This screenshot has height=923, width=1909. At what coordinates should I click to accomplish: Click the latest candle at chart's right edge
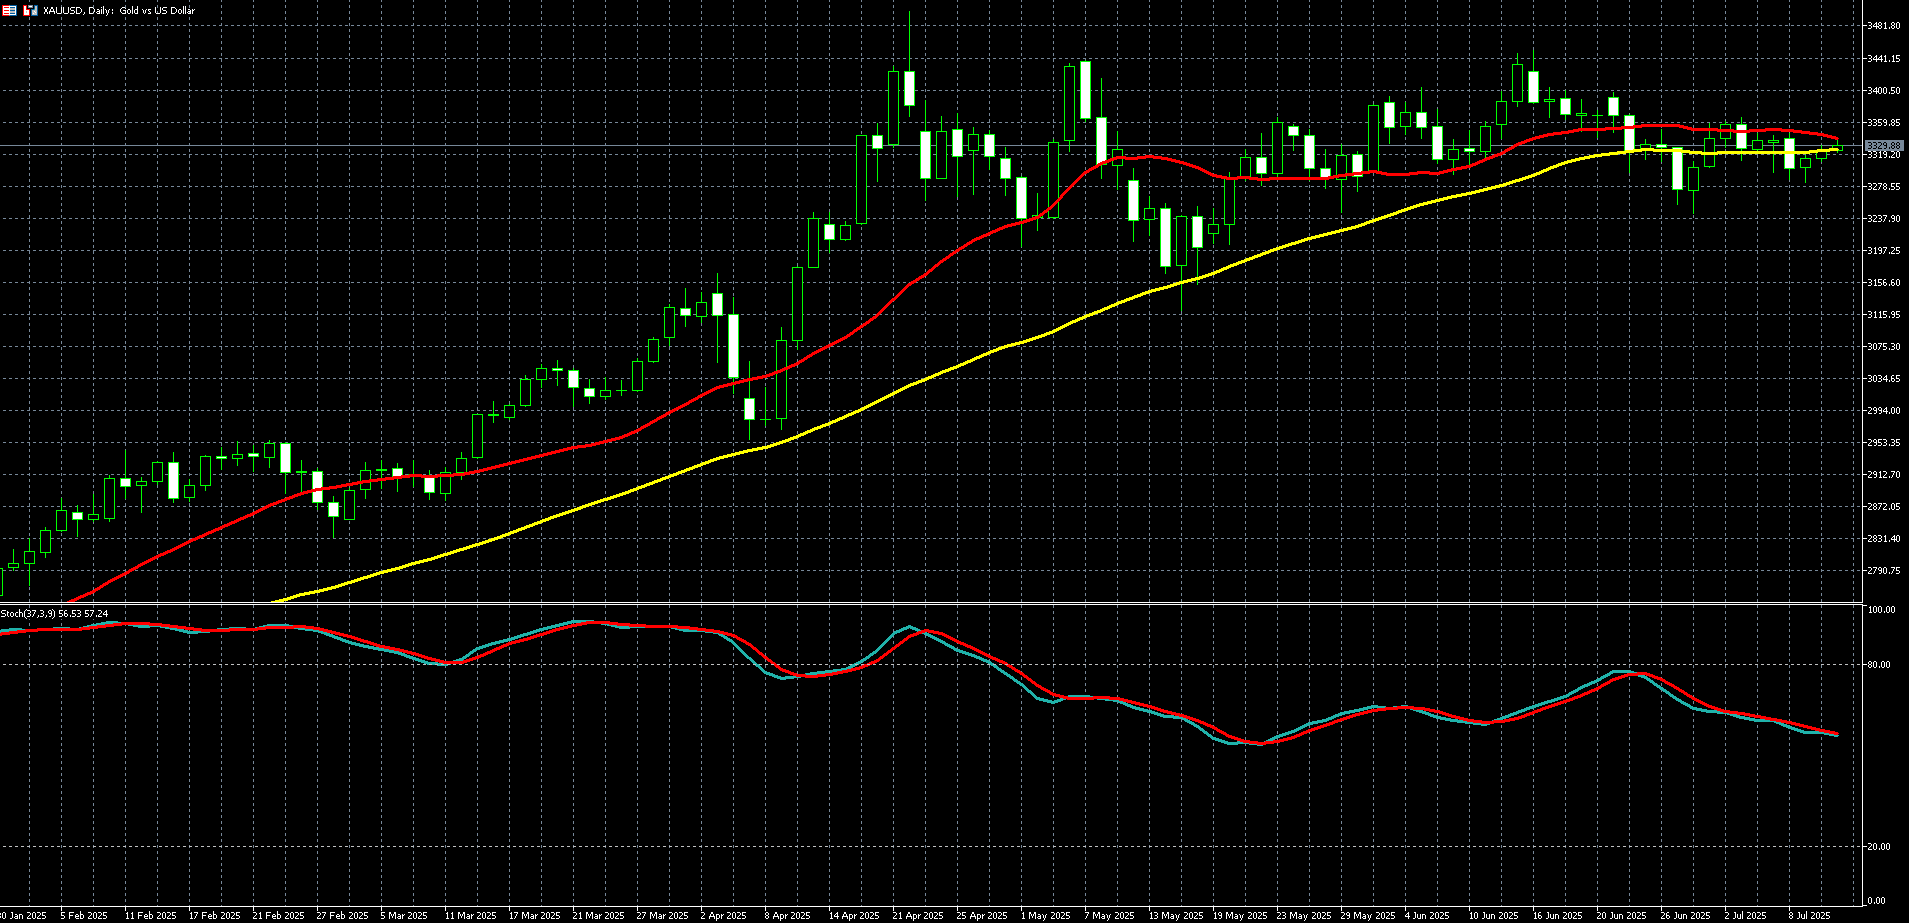(x=1837, y=150)
